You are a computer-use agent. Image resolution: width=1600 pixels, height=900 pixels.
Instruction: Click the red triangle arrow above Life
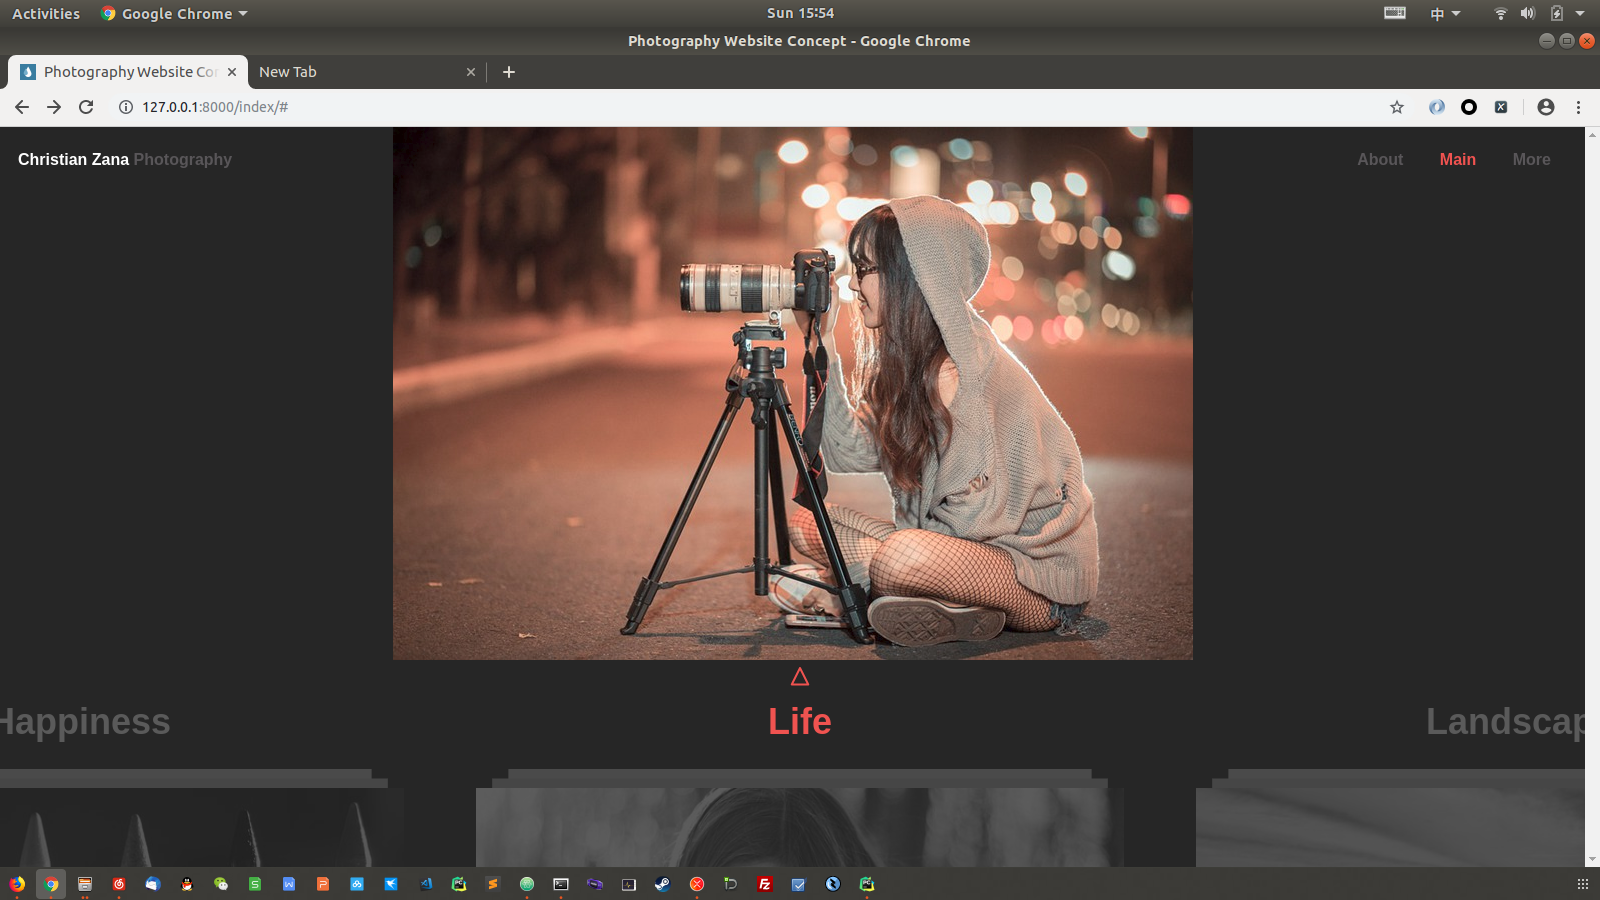799,678
